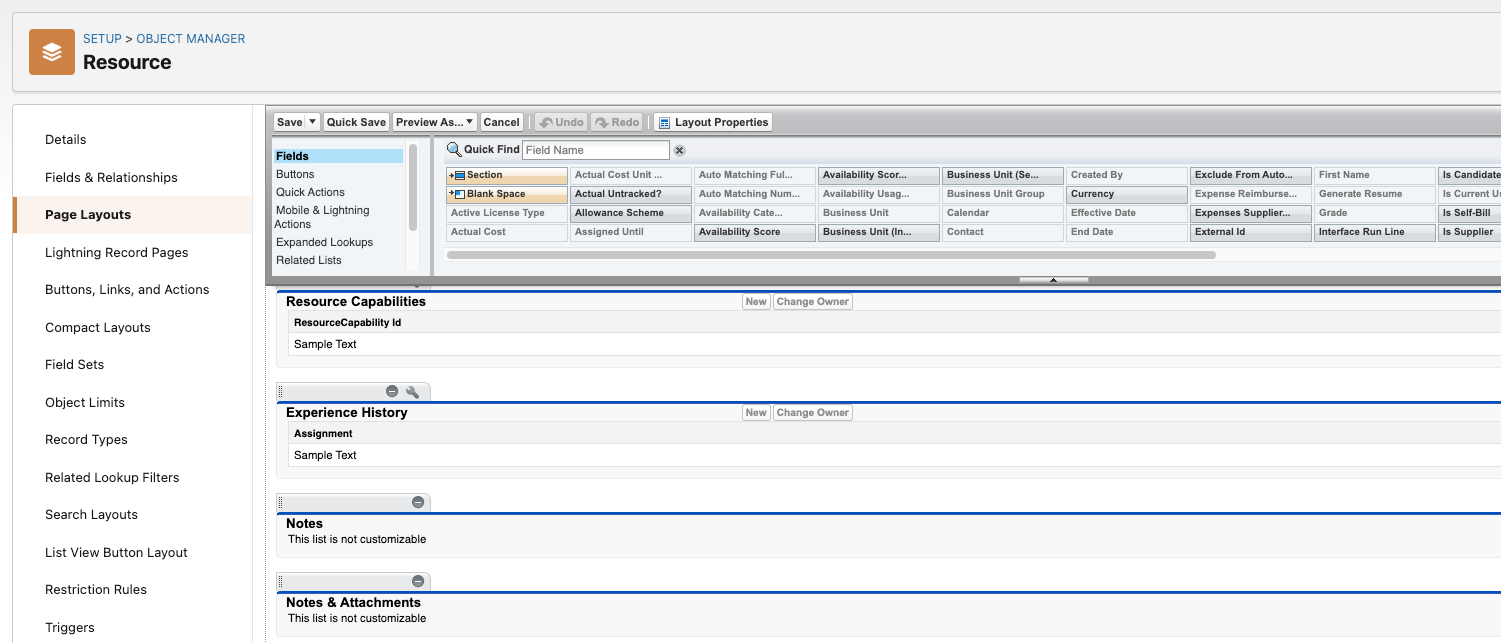Select the Active License Type field
Viewport: 1501px width, 643px height.
(x=507, y=213)
